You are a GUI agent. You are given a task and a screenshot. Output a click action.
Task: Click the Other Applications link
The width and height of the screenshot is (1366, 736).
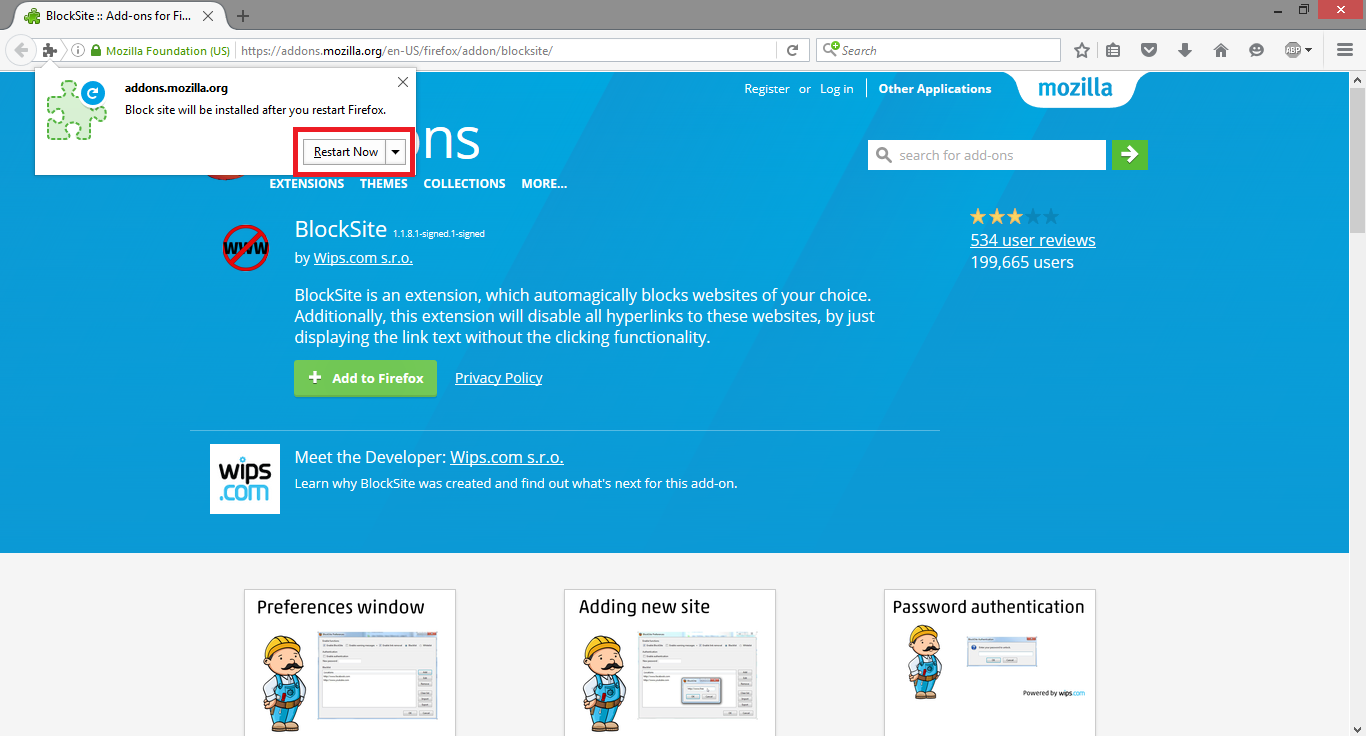935,89
